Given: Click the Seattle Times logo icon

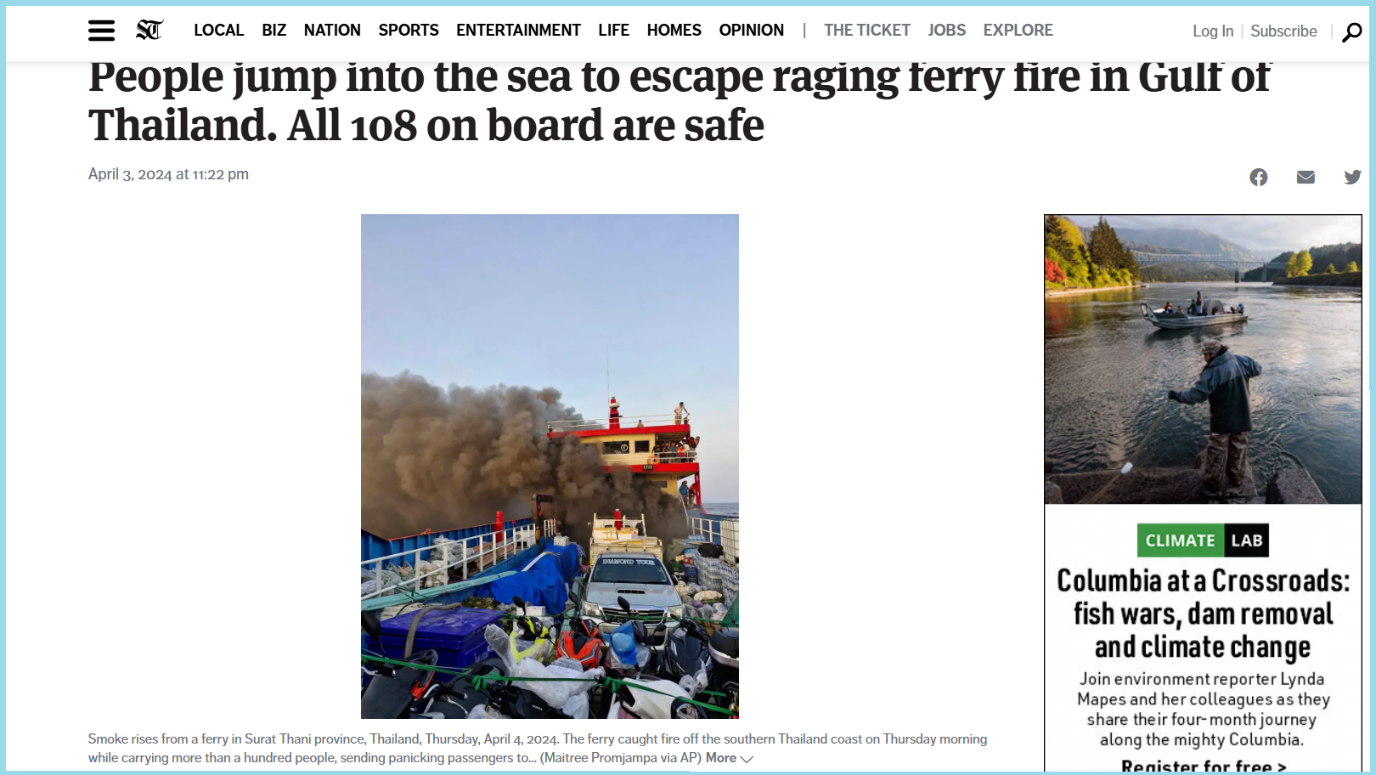Looking at the screenshot, I should pyautogui.click(x=150, y=31).
